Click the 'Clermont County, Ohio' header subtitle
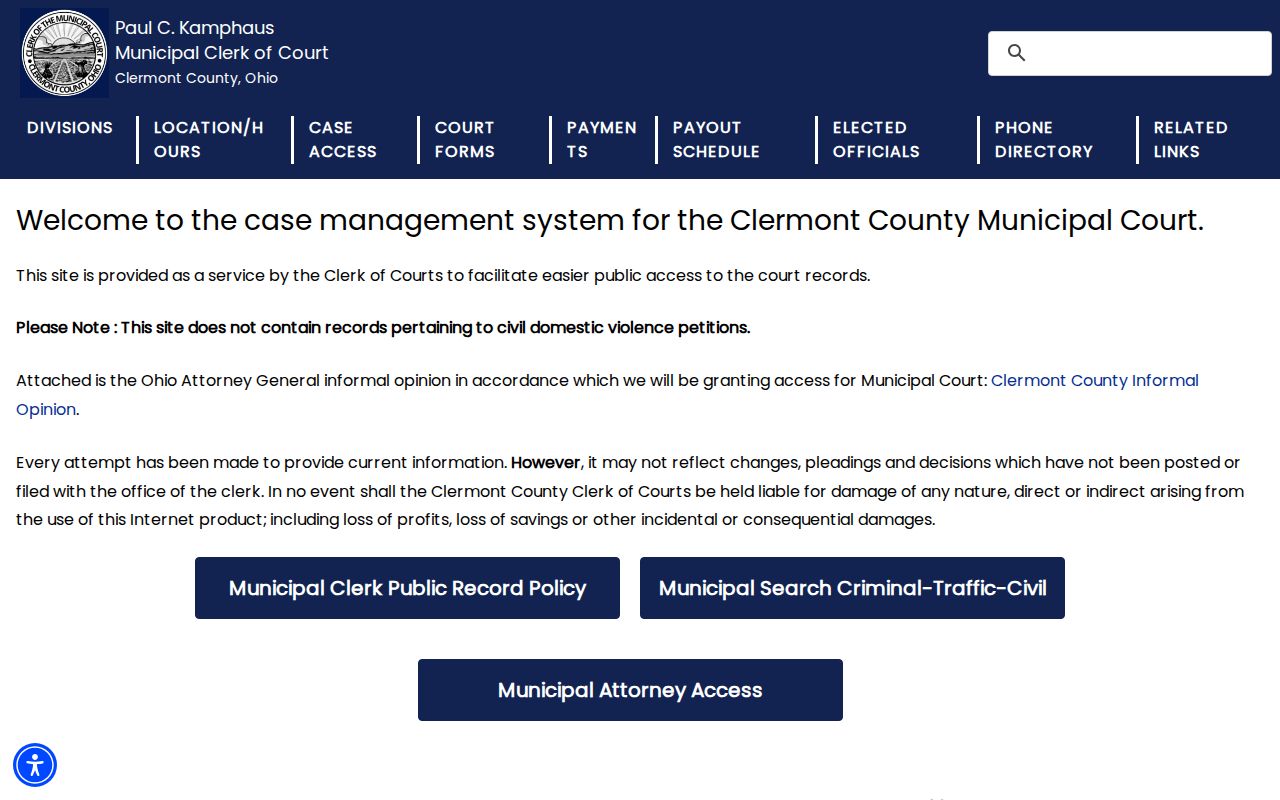 coord(196,78)
